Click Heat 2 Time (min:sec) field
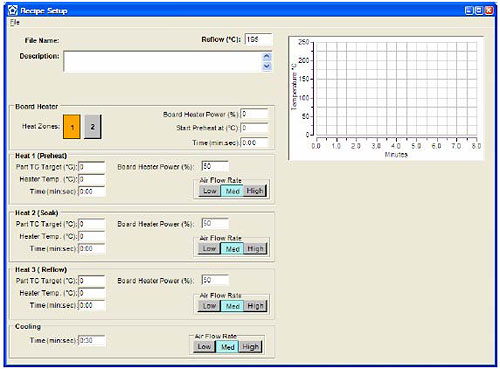 [92, 249]
